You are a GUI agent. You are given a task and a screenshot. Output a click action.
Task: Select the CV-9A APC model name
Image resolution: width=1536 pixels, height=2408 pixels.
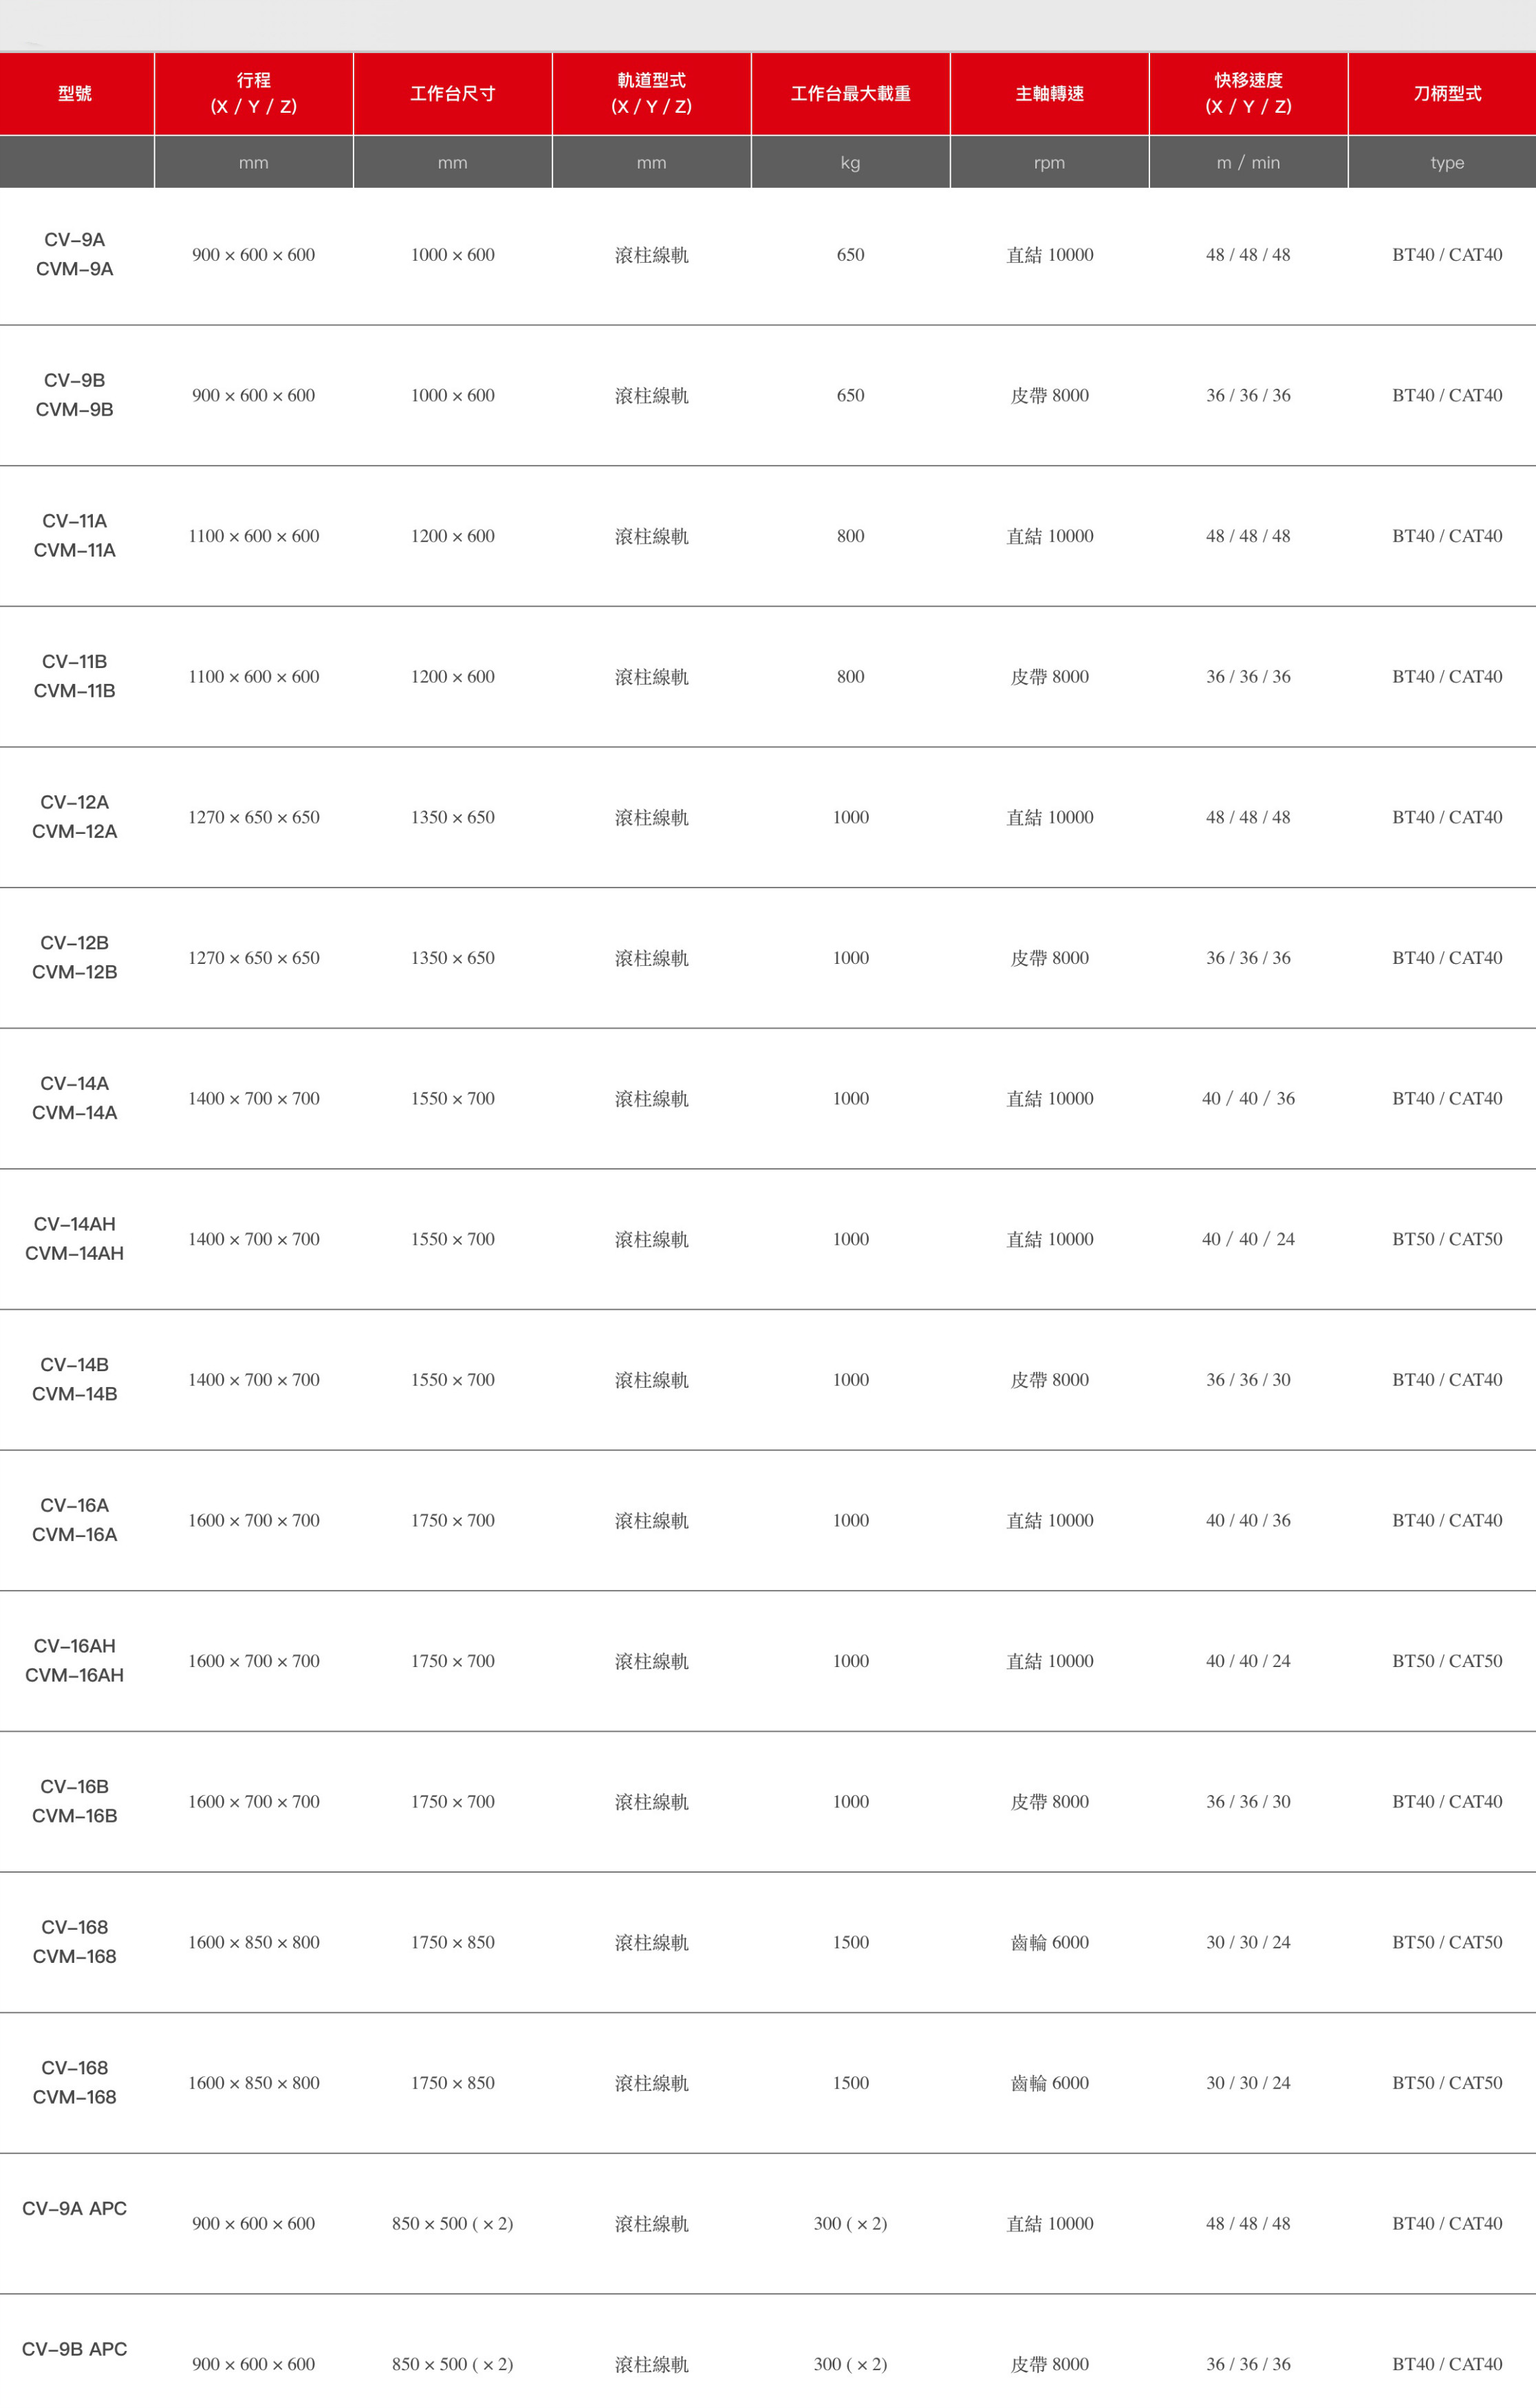coord(75,2208)
